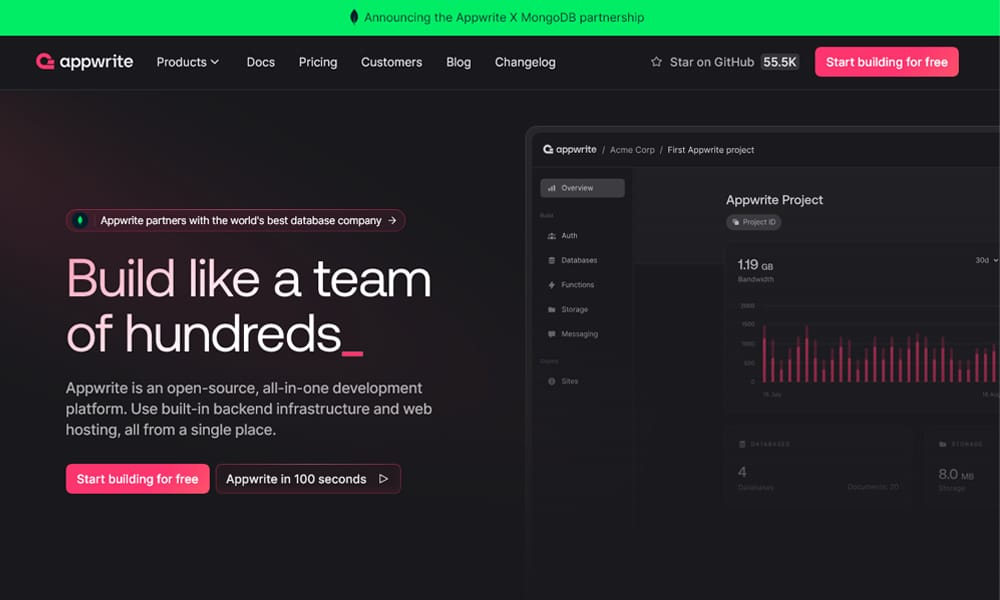Click the arrow icon in the partnership pill
Image resolution: width=1000 pixels, height=600 pixels.
pos(392,220)
